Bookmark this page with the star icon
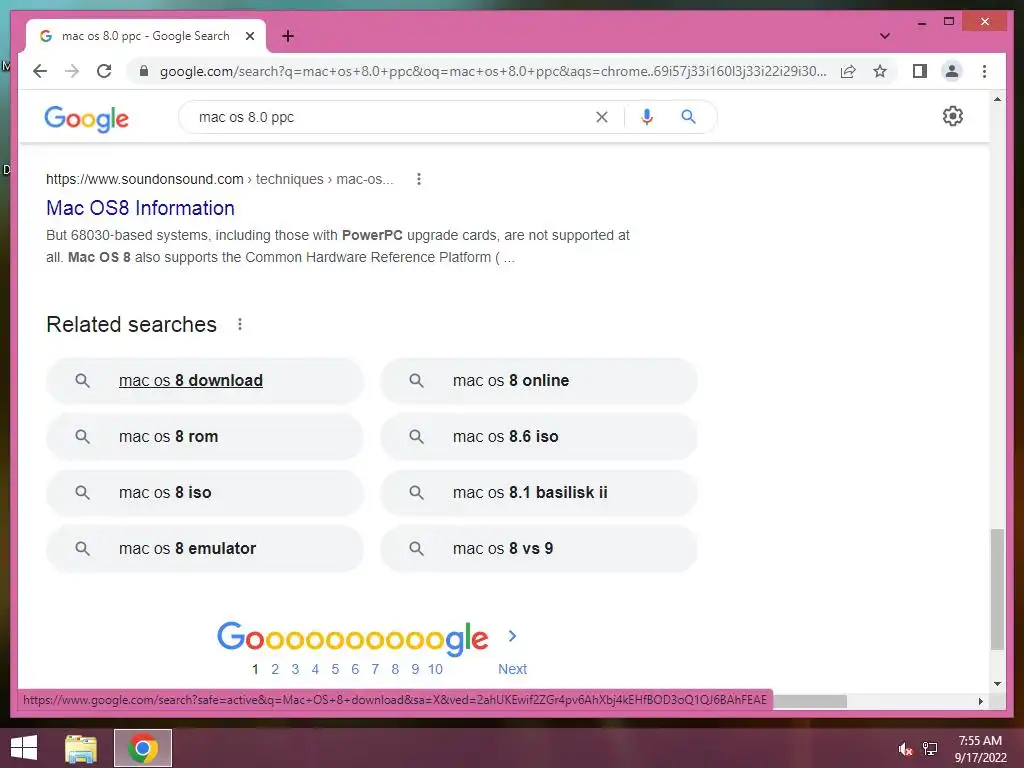The width and height of the screenshot is (1024, 768). coord(880,71)
